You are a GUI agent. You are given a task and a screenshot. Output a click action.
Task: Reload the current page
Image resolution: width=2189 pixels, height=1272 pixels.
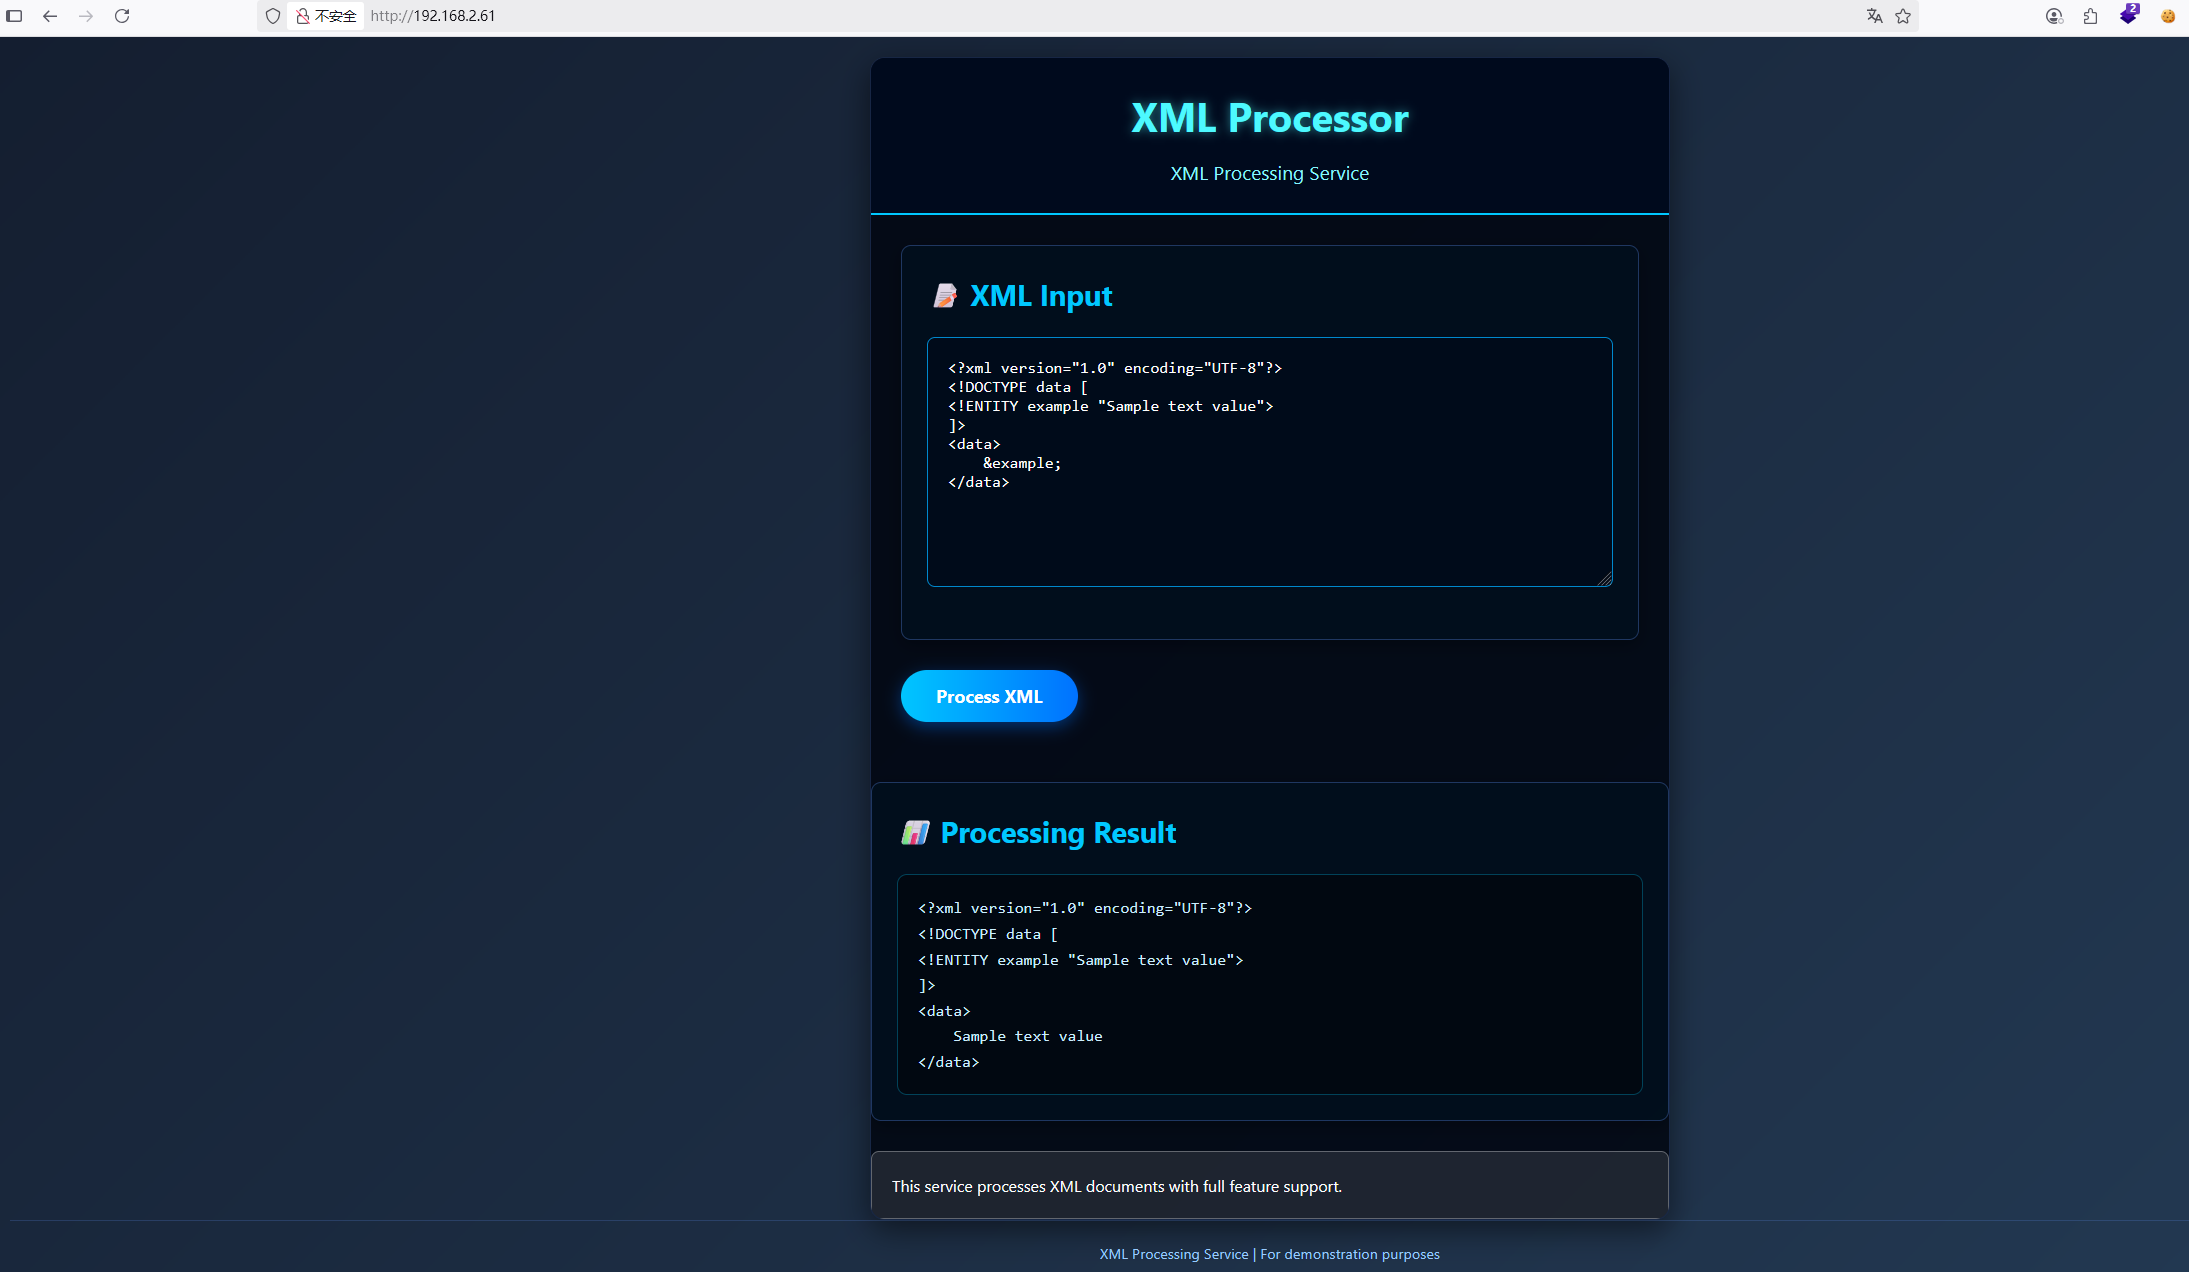(x=122, y=16)
